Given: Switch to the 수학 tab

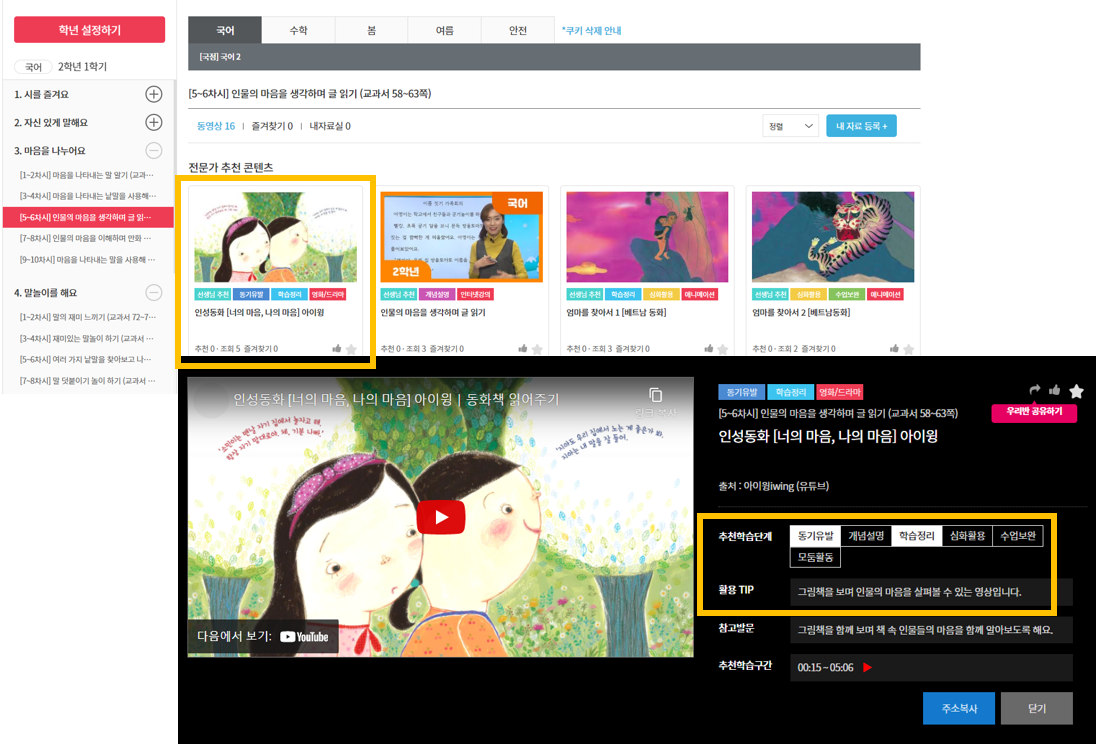Looking at the screenshot, I should point(298,30).
